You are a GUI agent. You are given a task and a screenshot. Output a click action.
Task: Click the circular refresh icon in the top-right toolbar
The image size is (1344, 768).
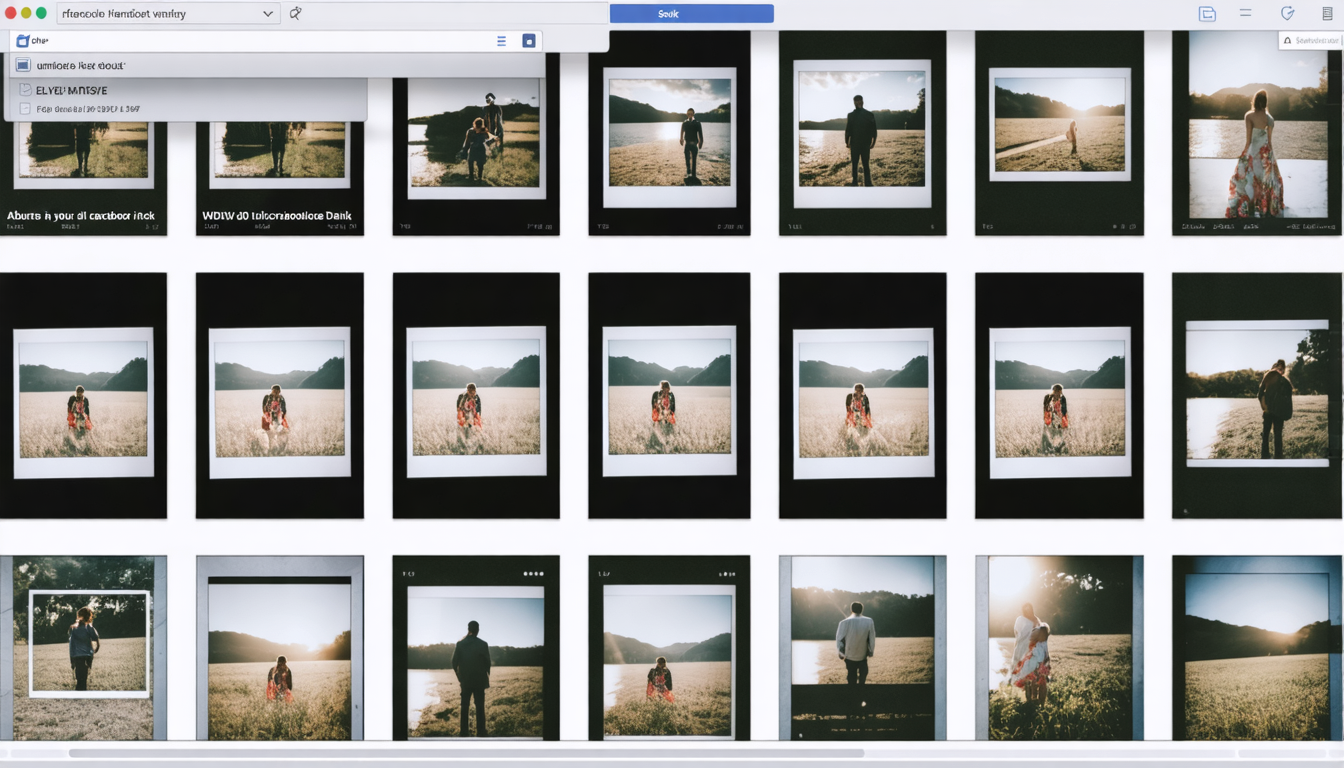click(1287, 13)
